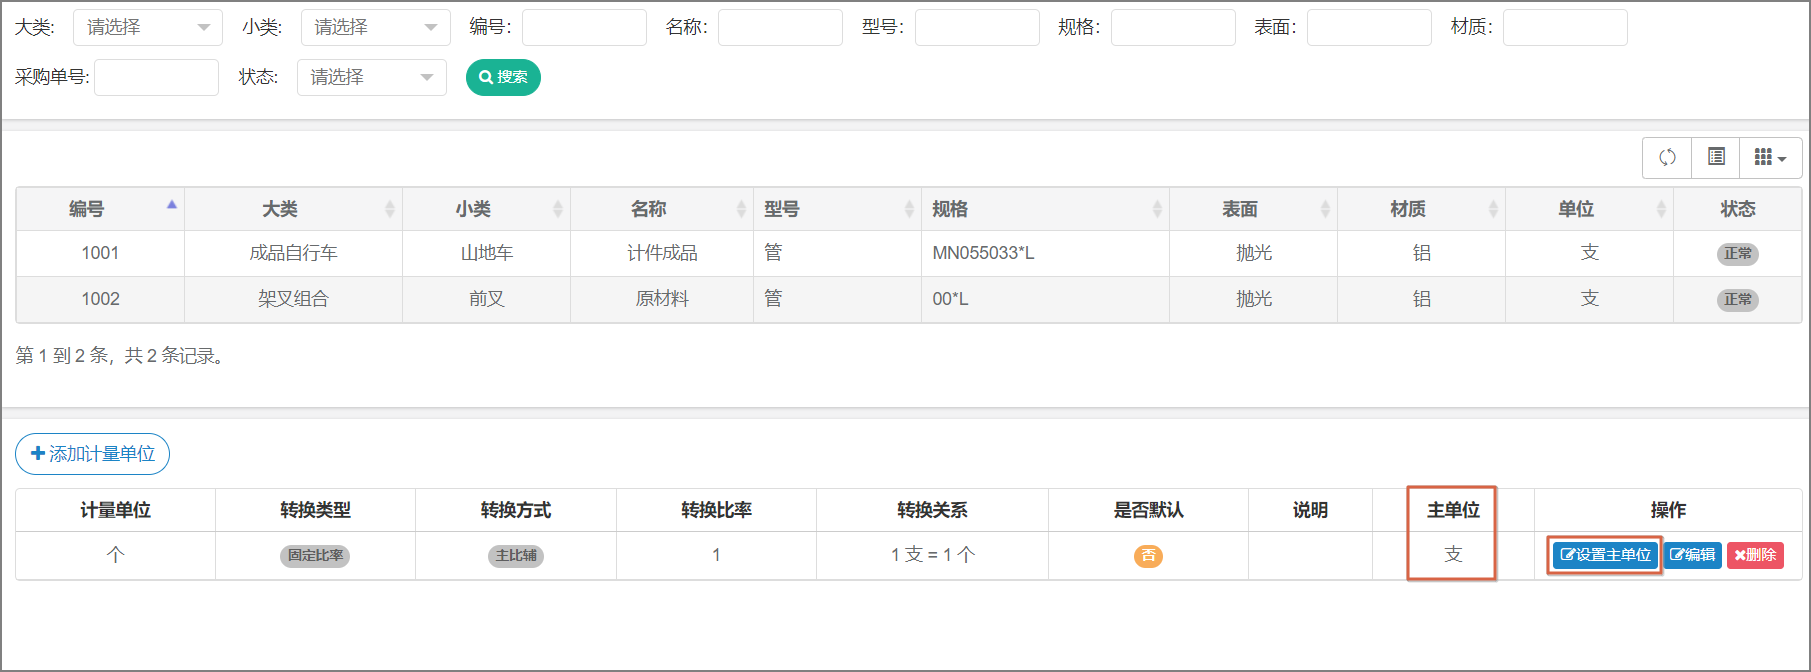Click the red 删除 delete button

pos(1755,555)
